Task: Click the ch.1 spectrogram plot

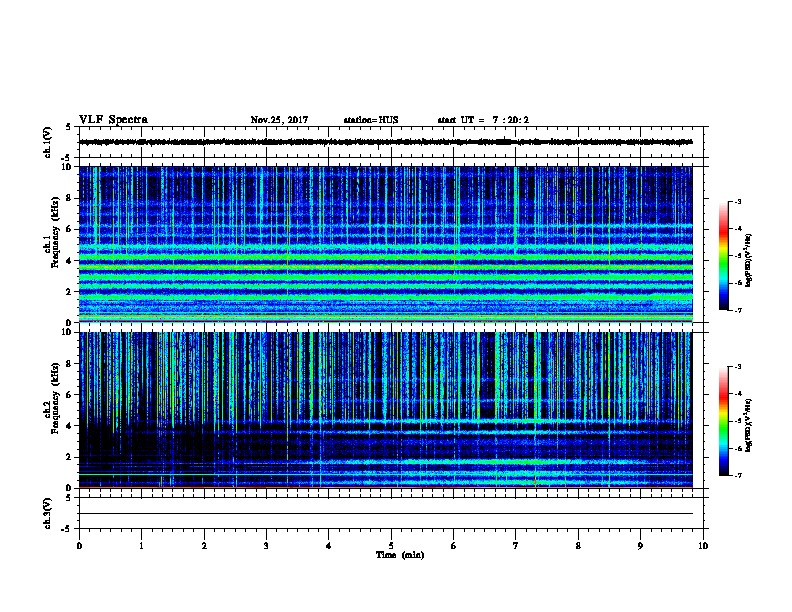Action: pos(386,244)
